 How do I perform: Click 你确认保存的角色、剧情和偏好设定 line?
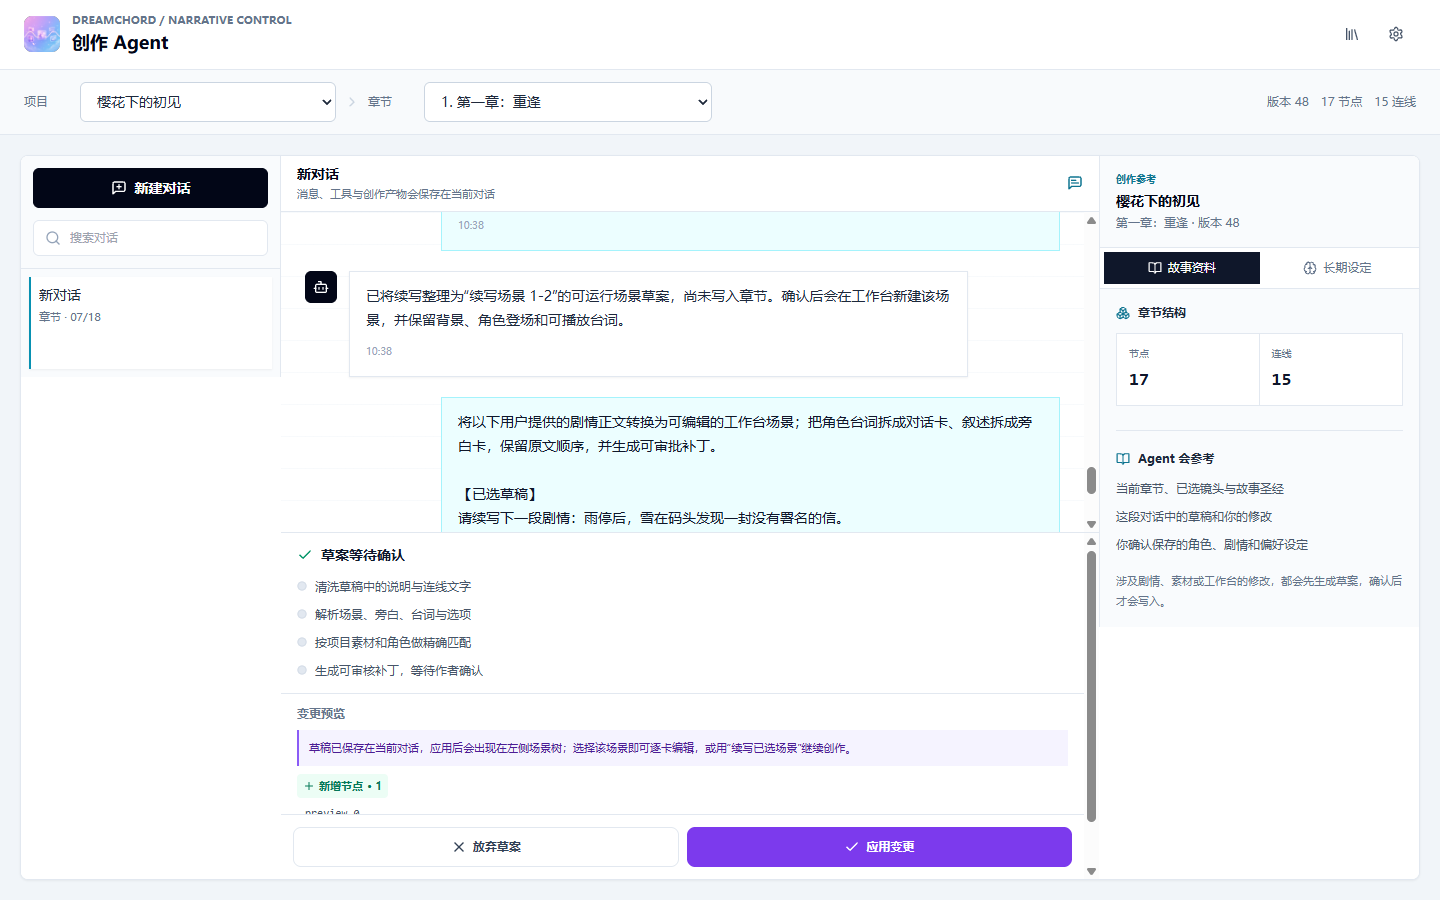coord(1212,545)
